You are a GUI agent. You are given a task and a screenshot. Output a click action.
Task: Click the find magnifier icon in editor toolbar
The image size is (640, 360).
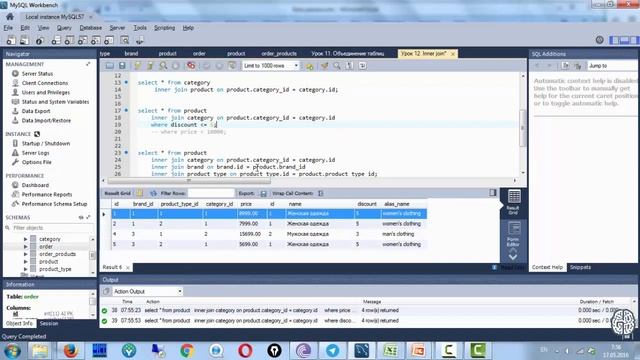[337, 66]
